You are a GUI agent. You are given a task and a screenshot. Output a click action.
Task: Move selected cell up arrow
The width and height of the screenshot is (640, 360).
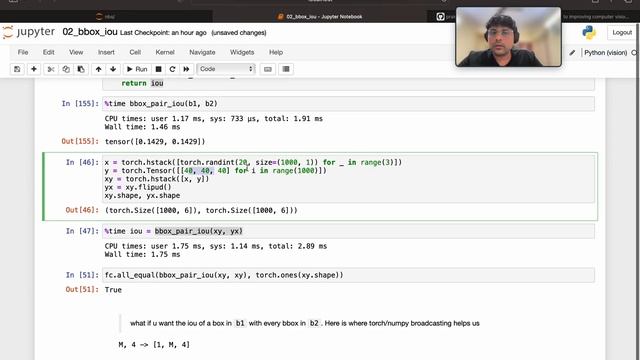[98, 69]
